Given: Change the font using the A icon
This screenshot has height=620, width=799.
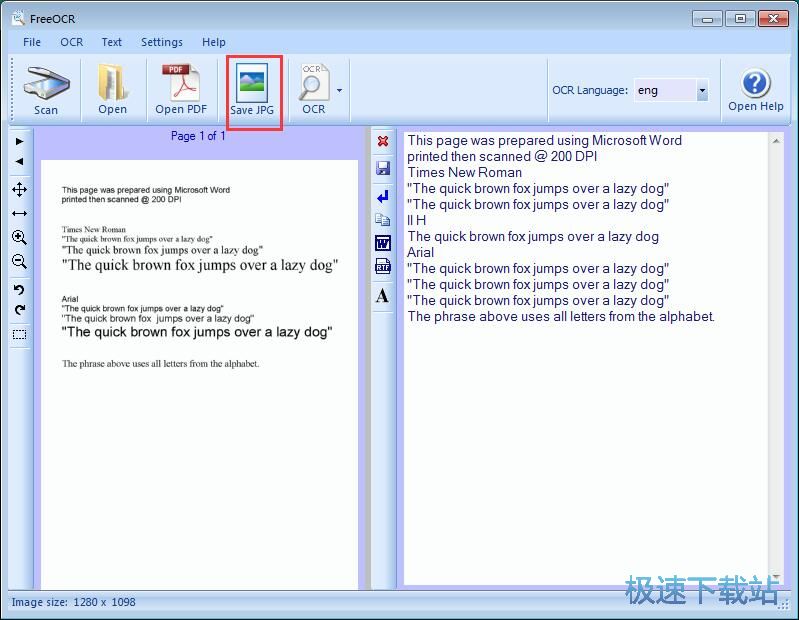Looking at the screenshot, I should 383,295.
